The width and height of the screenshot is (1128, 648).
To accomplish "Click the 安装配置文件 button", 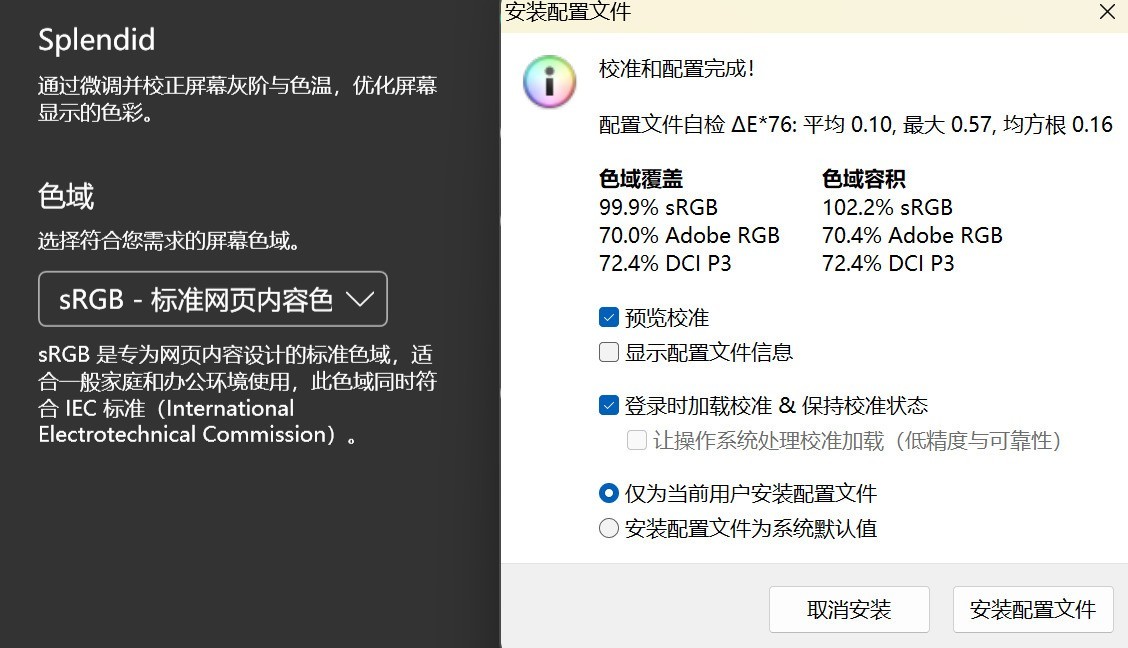I will point(1033,610).
